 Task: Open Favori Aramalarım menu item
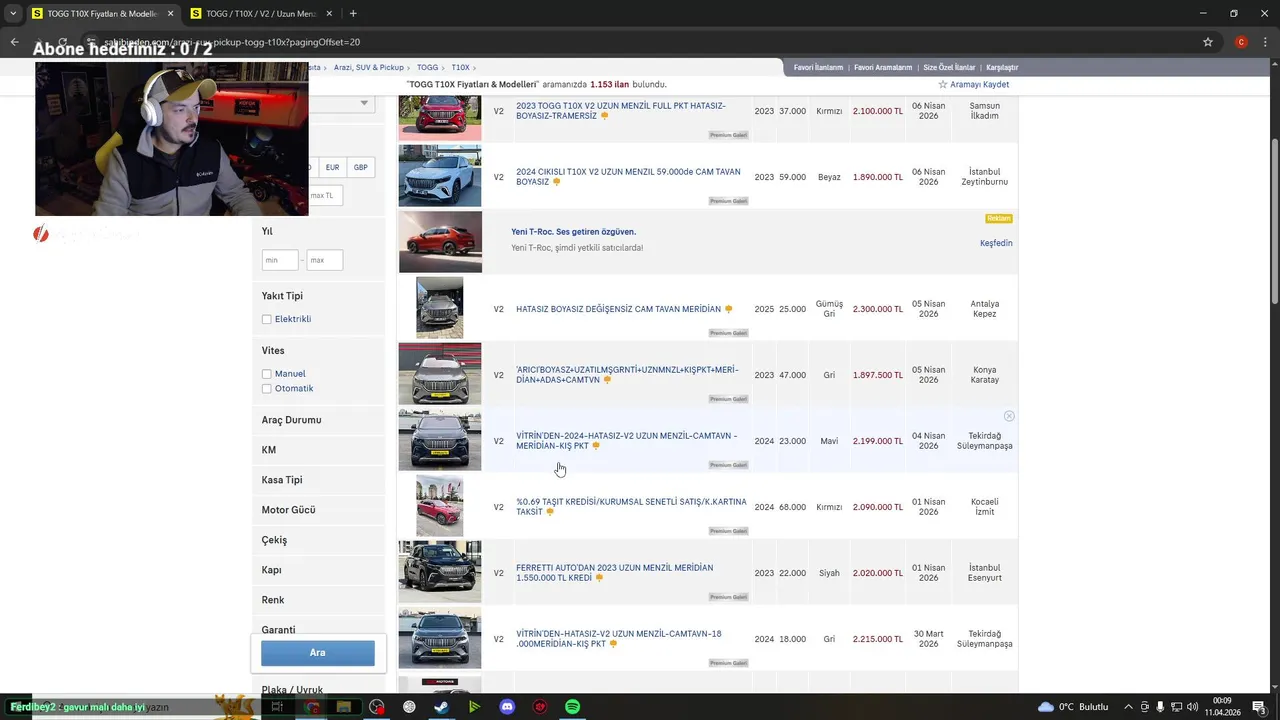(883, 68)
